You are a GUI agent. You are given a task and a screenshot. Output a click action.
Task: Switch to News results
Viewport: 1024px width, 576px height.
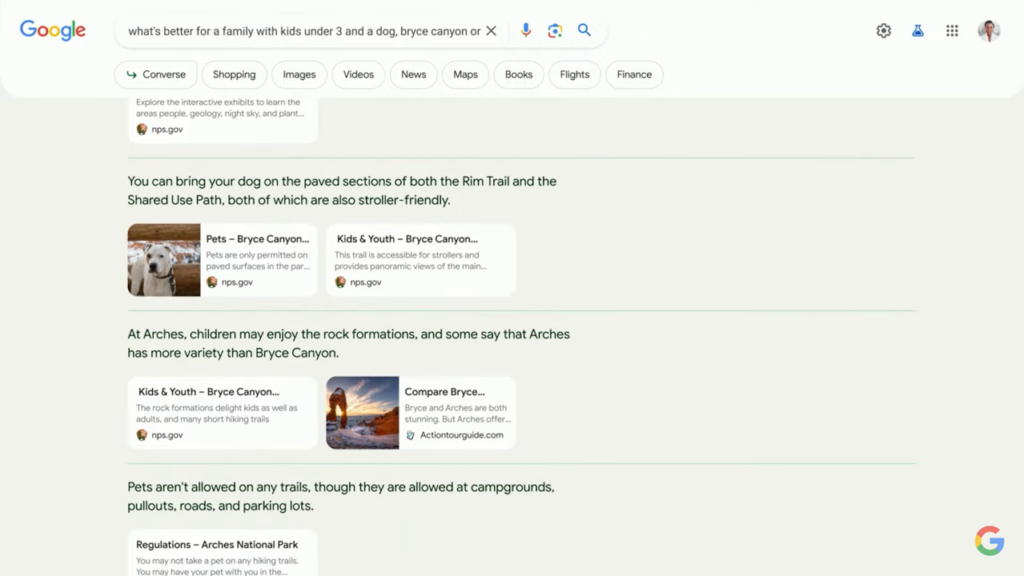point(413,74)
